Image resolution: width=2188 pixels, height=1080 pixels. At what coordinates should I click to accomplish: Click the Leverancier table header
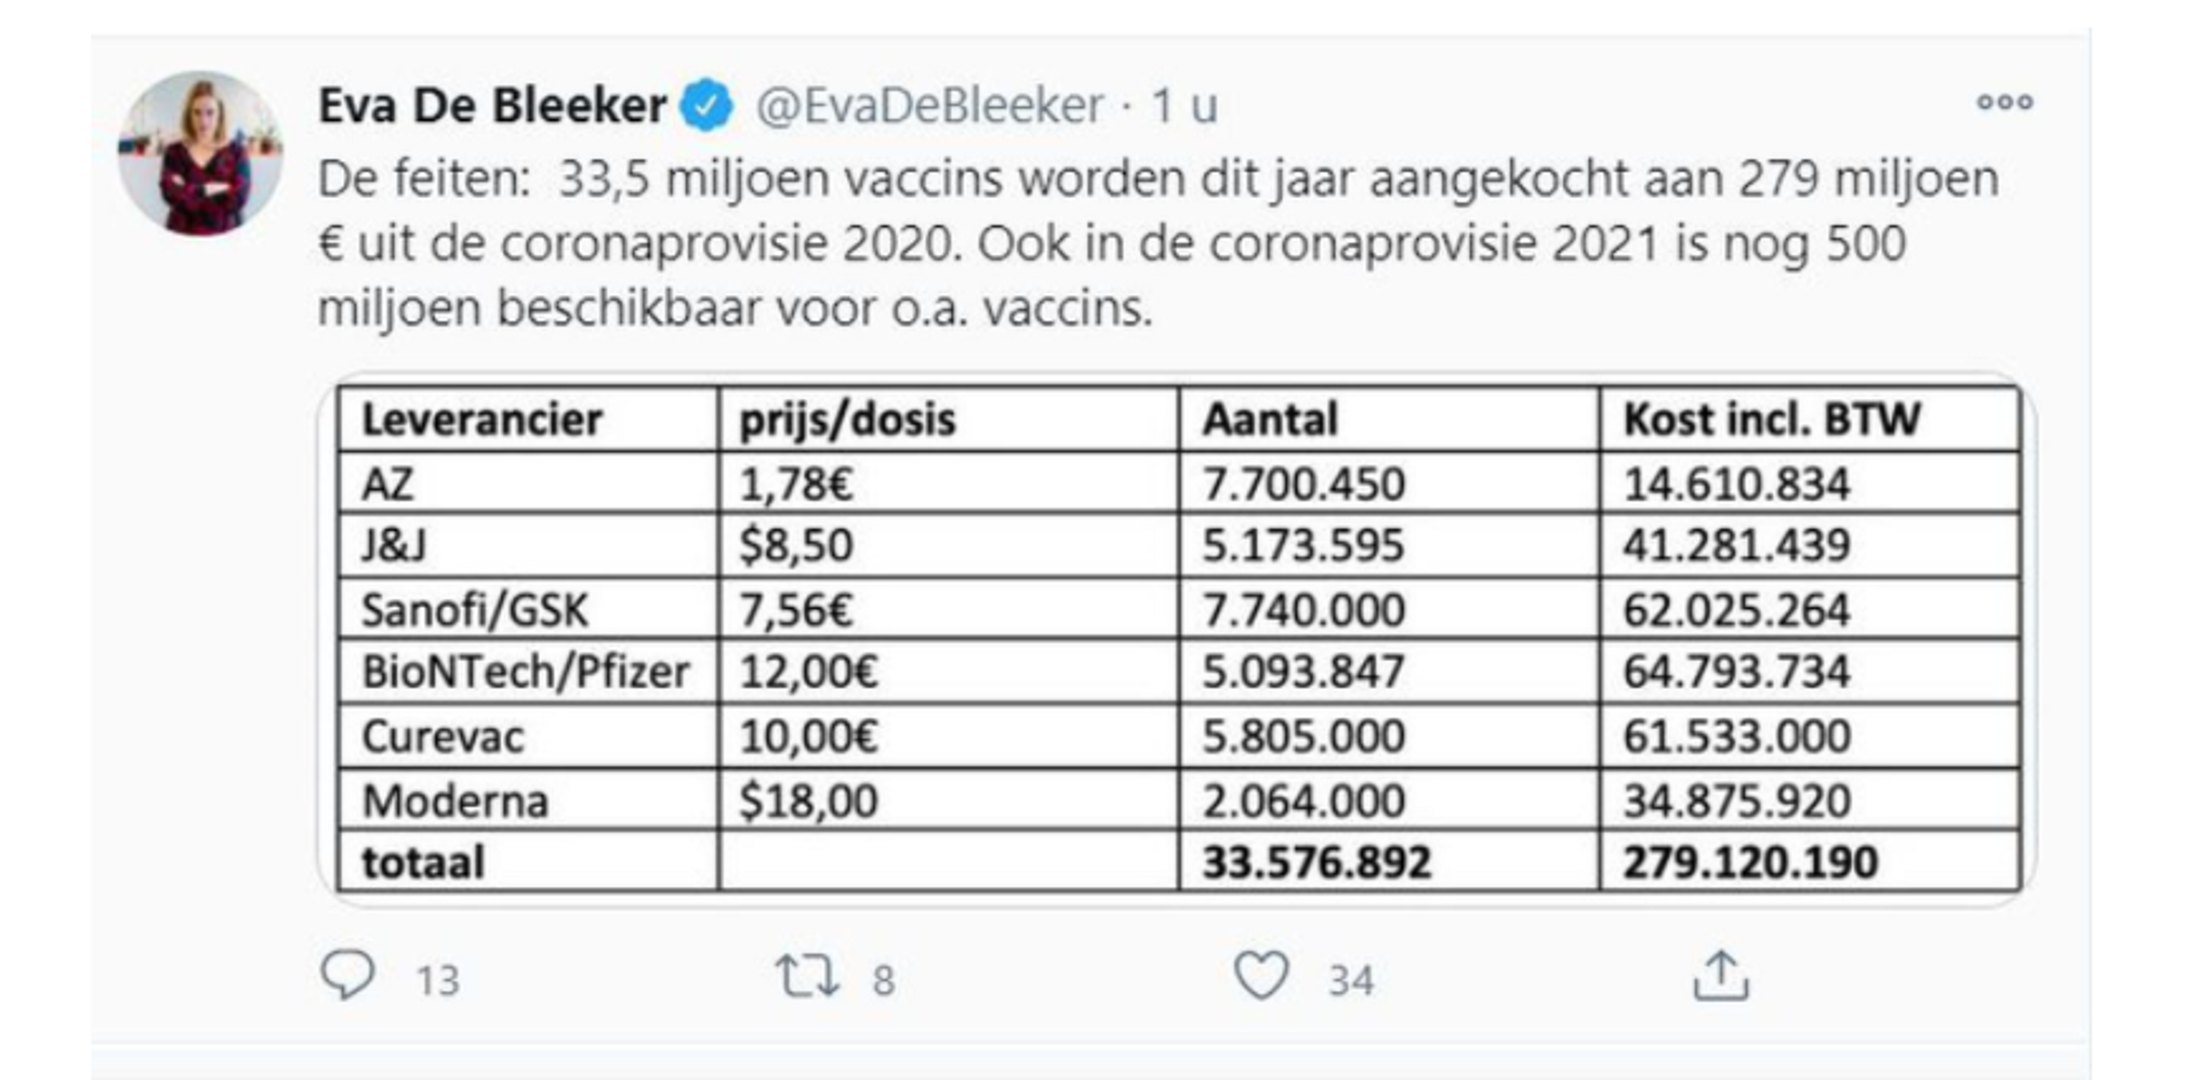point(482,420)
